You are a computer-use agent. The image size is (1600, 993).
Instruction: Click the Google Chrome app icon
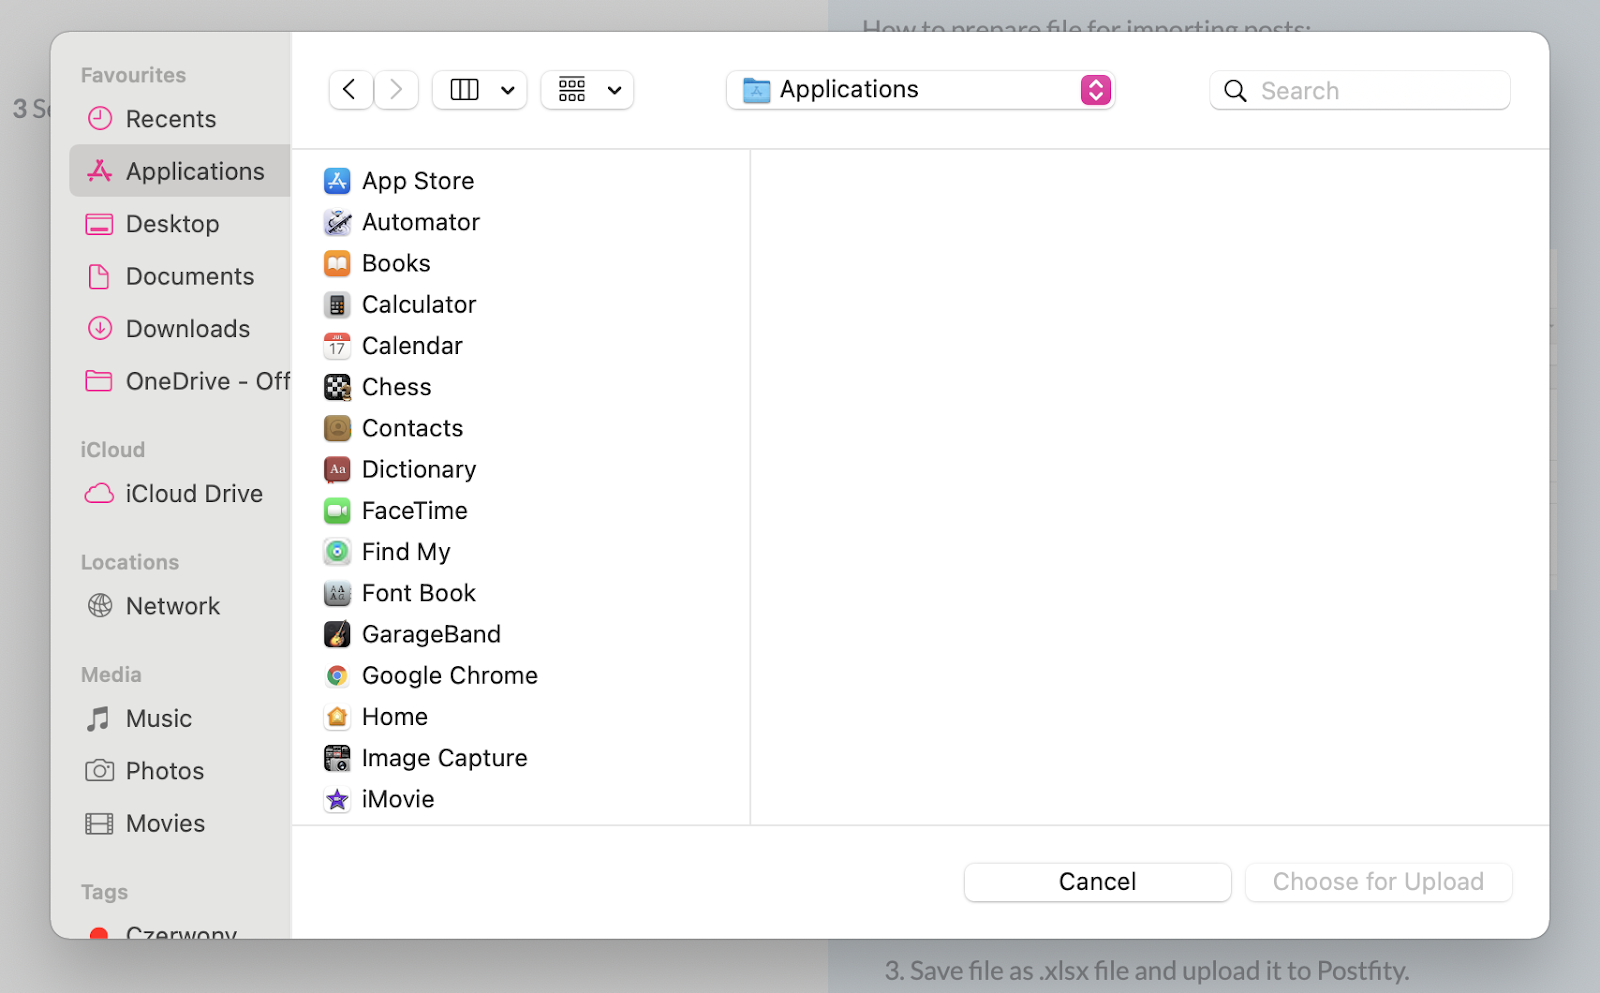[x=337, y=676]
